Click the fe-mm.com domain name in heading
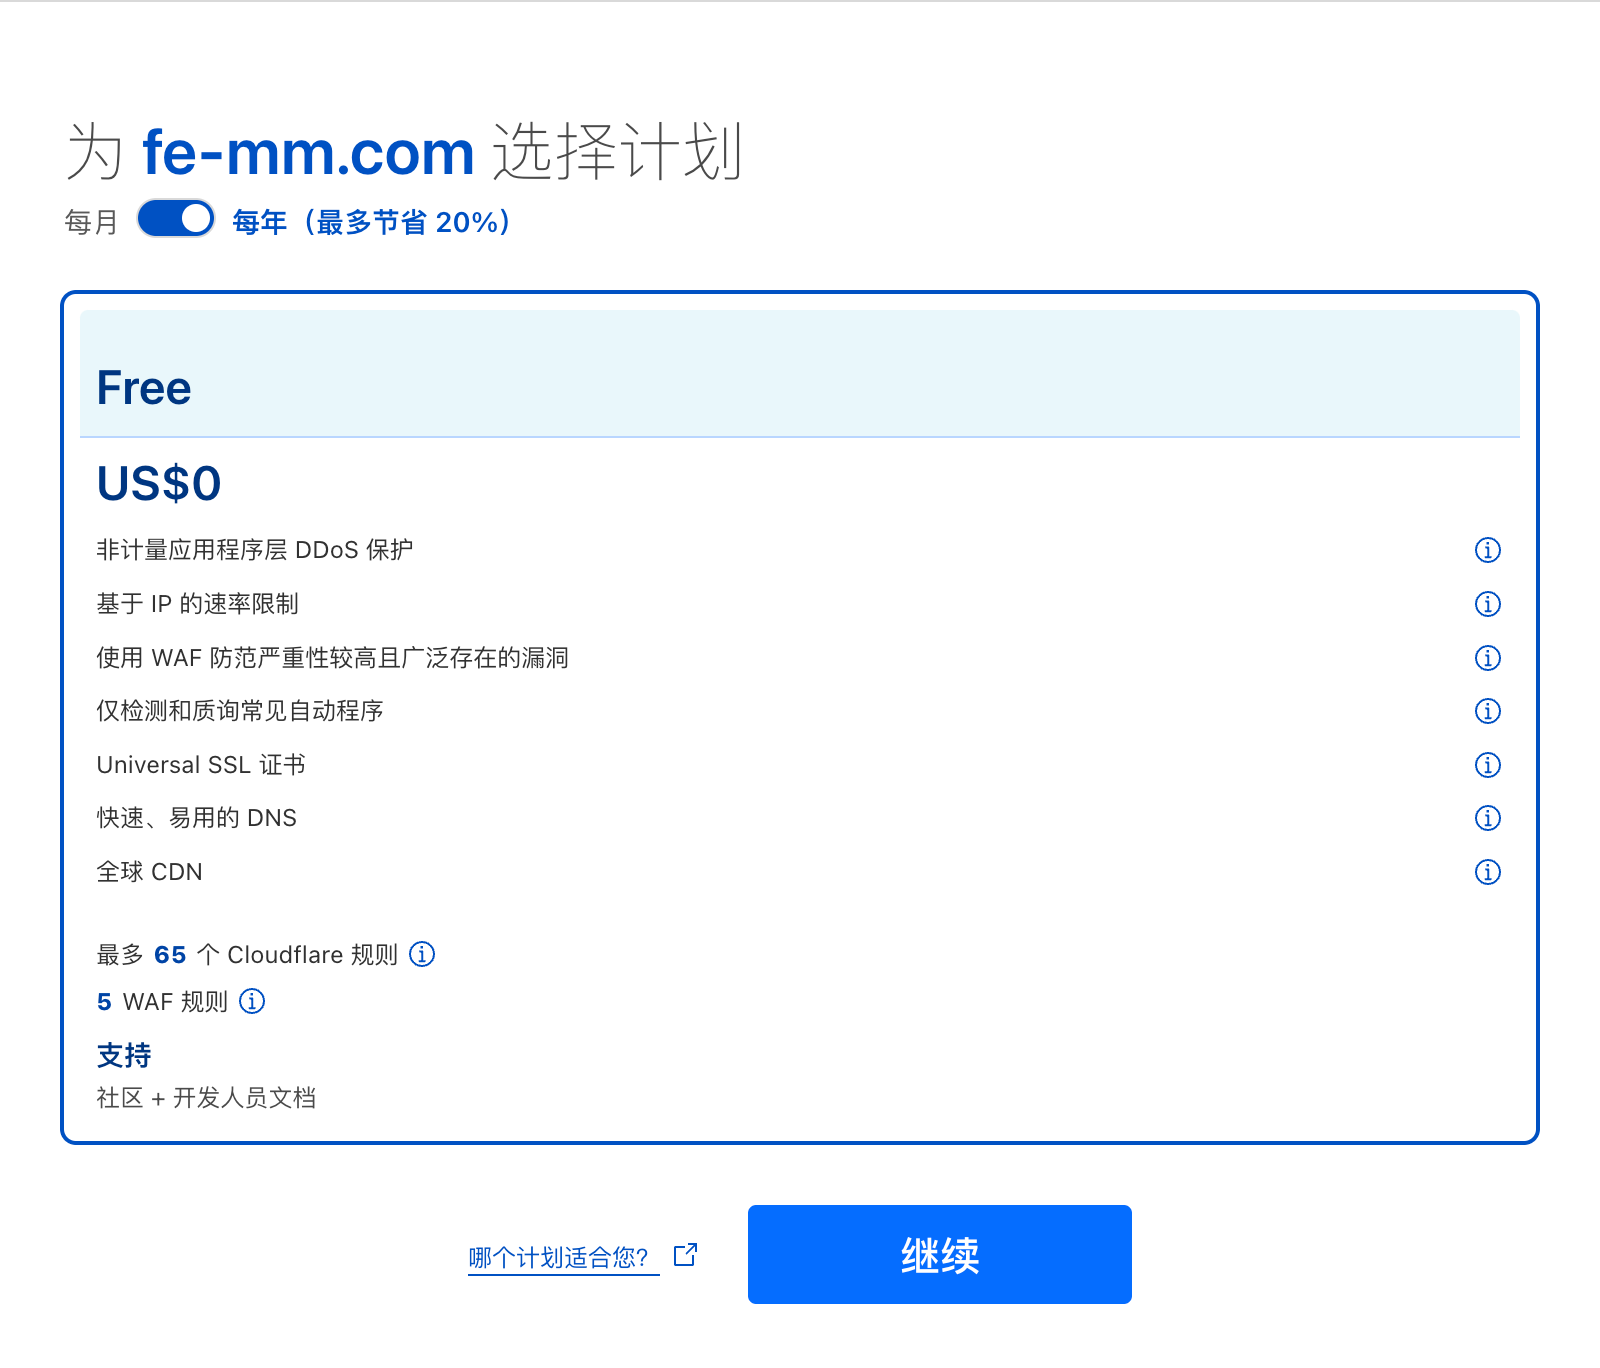 [x=308, y=153]
